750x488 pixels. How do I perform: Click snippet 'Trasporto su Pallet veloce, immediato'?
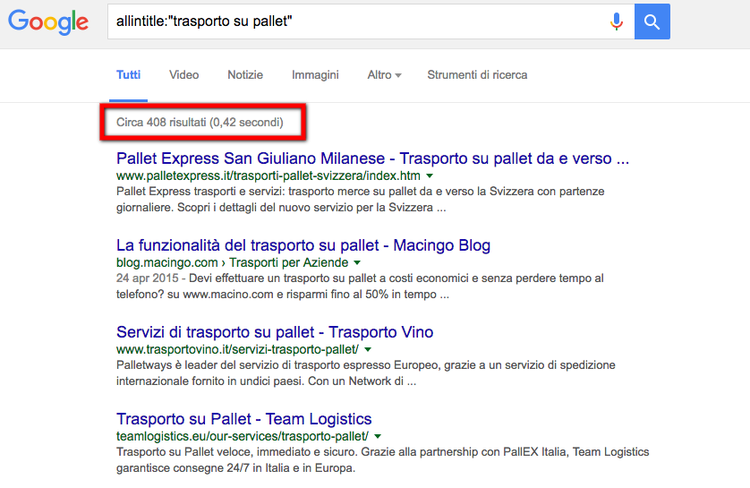(x=383, y=460)
